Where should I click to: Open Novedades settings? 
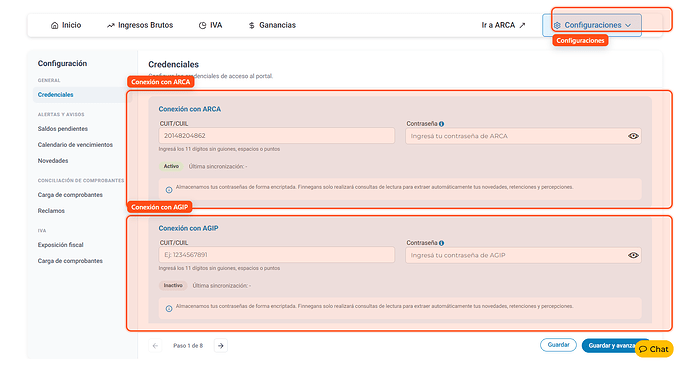53,161
